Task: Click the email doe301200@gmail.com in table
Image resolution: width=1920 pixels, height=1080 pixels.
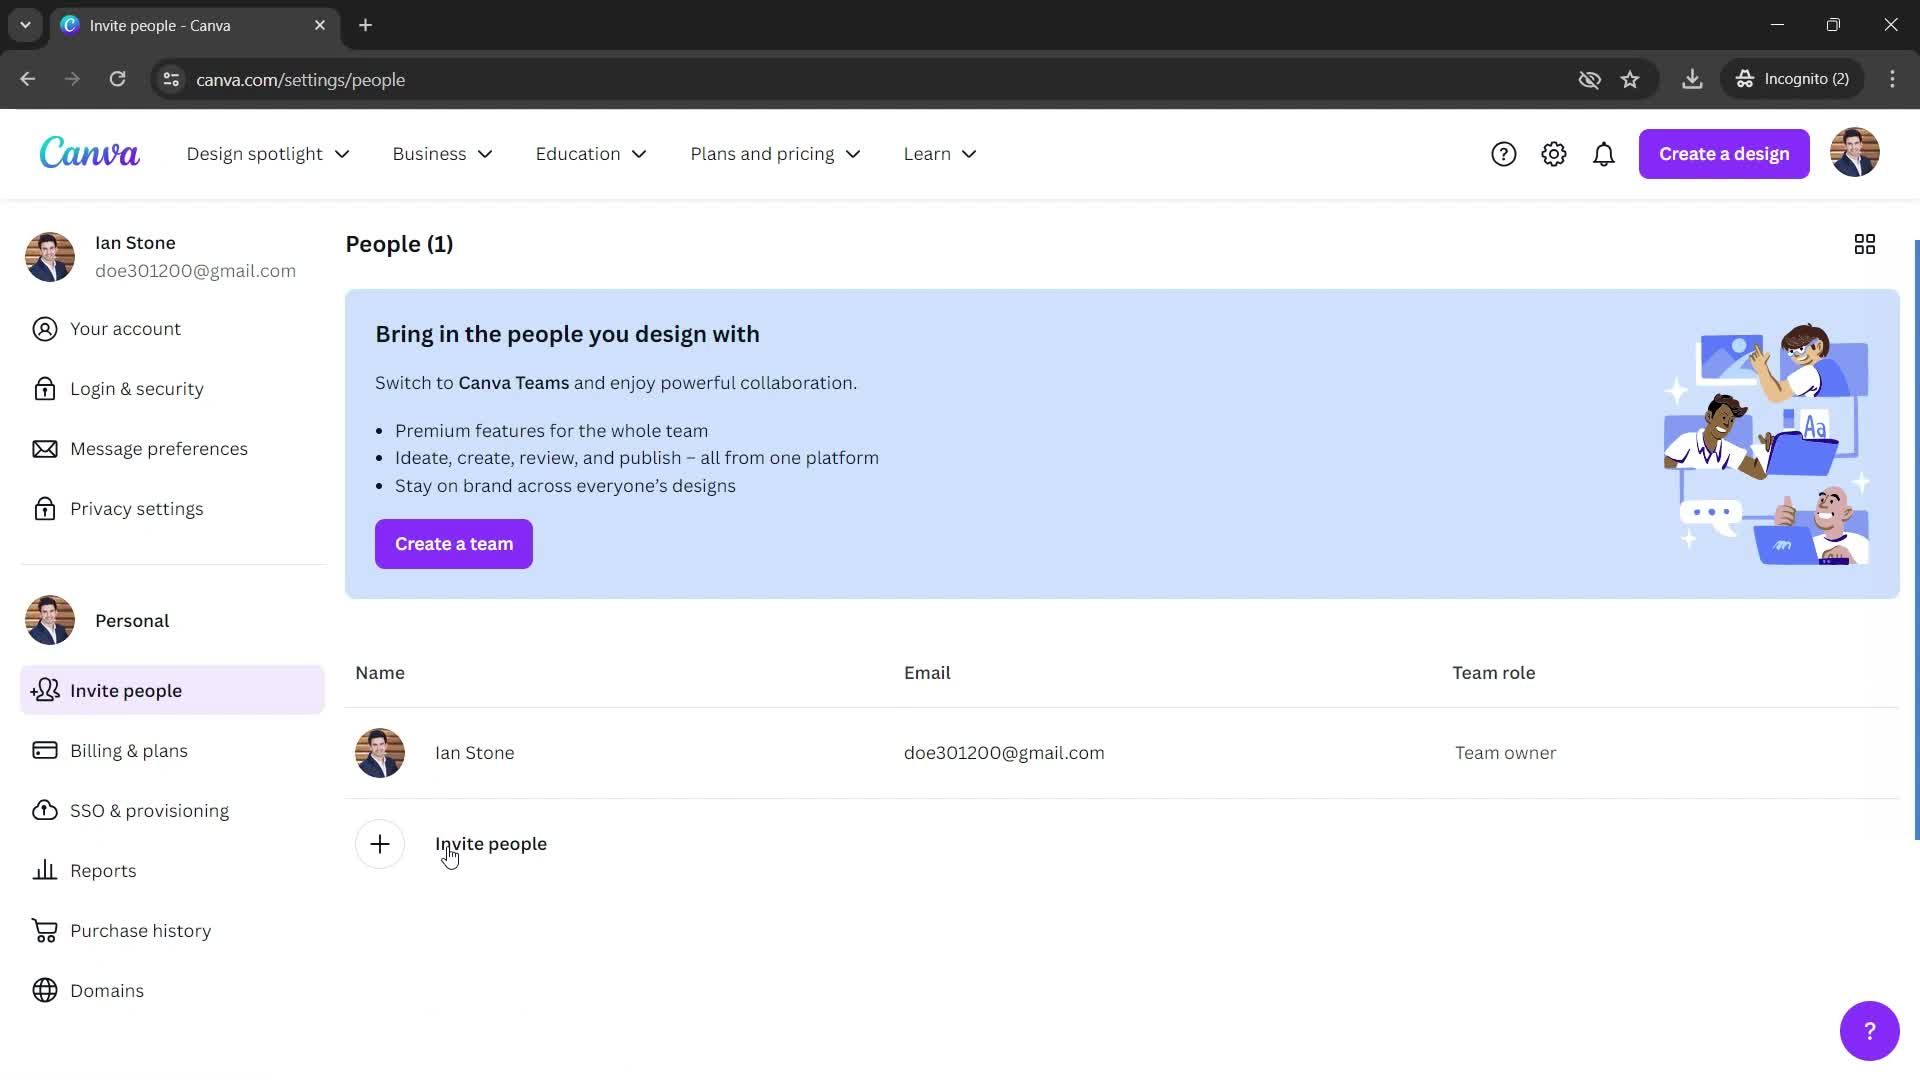Action: [1004, 753]
